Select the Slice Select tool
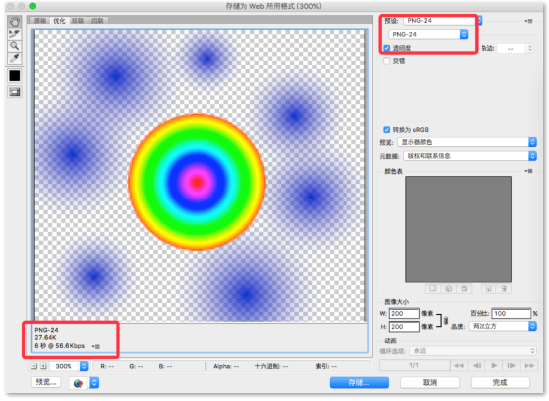The image size is (549, 401). 15,34
